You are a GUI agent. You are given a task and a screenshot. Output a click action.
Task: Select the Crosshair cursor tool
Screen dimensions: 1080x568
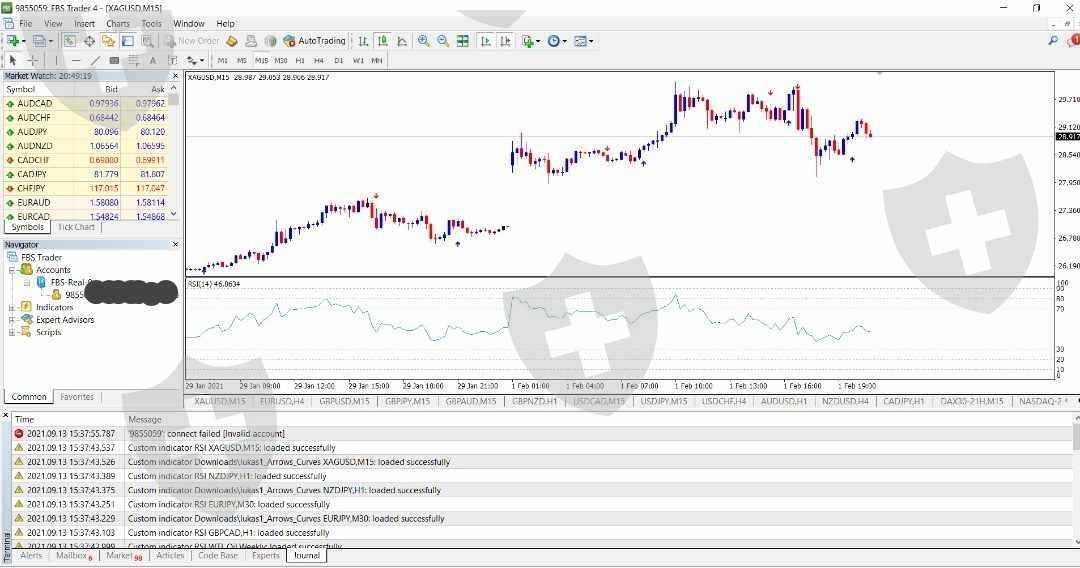coord(32,60)
